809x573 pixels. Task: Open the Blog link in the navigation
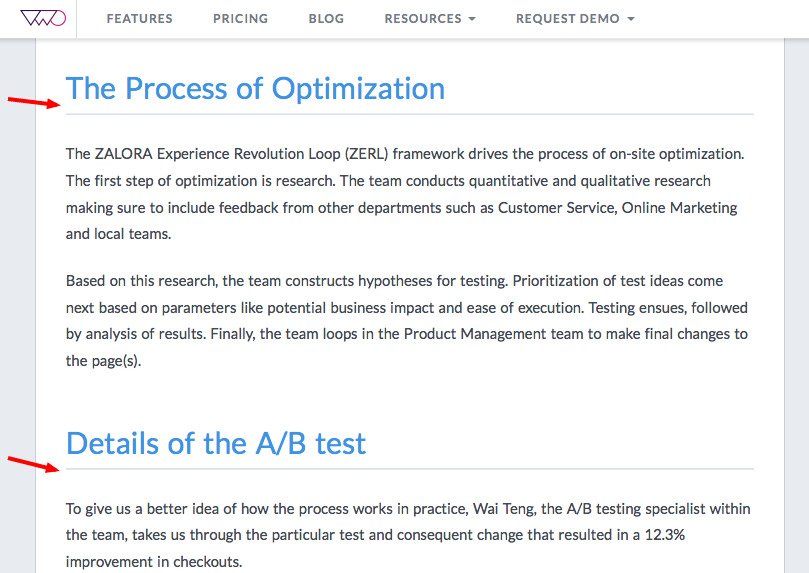326,19
